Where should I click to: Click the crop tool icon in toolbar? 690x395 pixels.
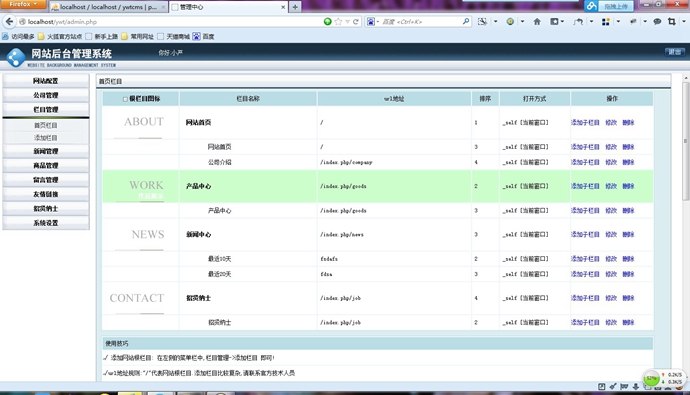click(672, 22)
